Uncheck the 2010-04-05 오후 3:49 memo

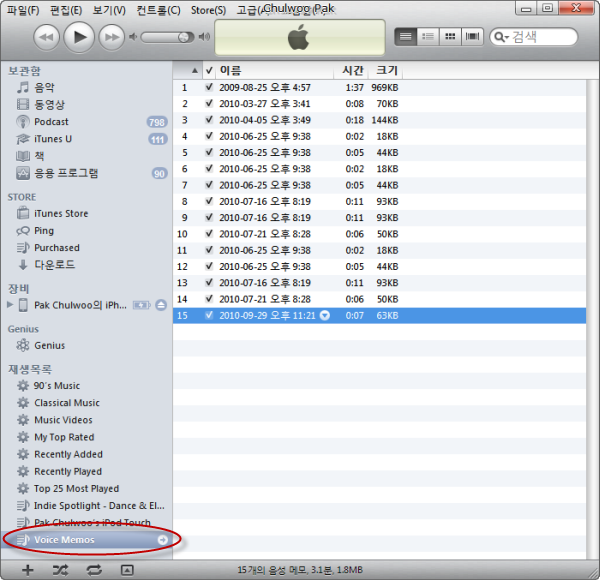209,120
